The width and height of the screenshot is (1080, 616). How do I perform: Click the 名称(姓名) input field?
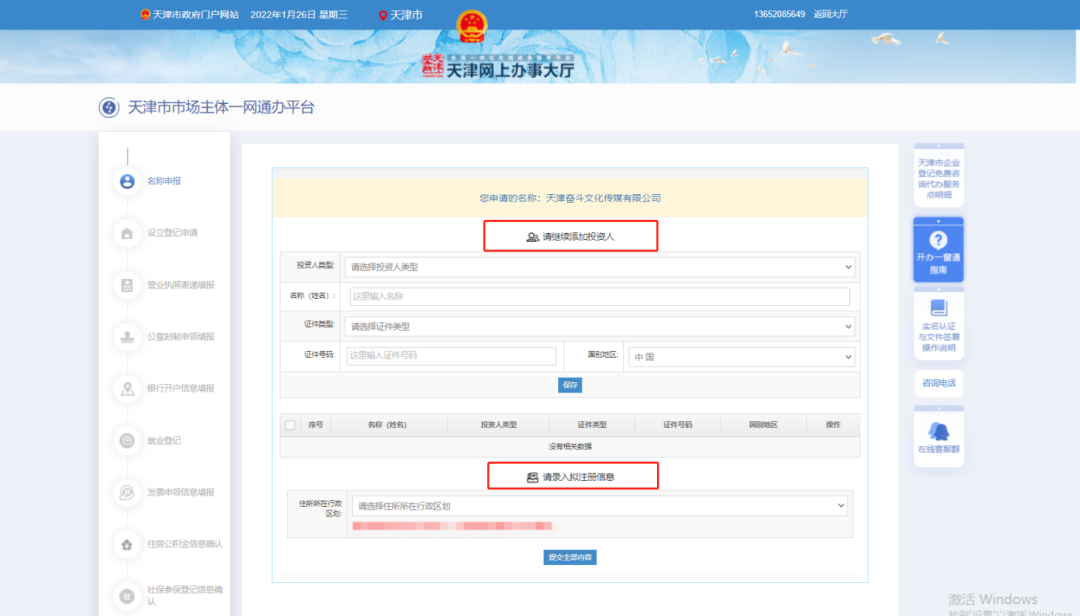[x=600, y=297]
